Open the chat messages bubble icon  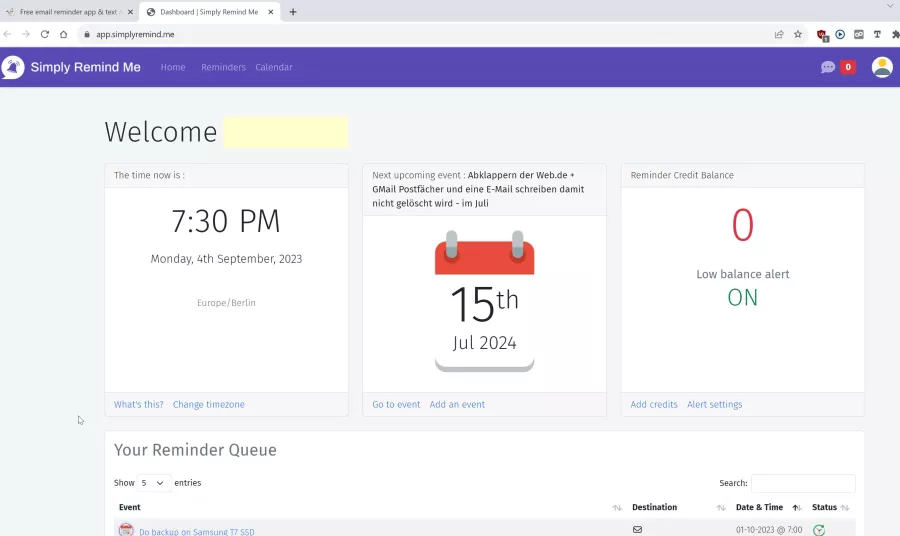point(828,67)
